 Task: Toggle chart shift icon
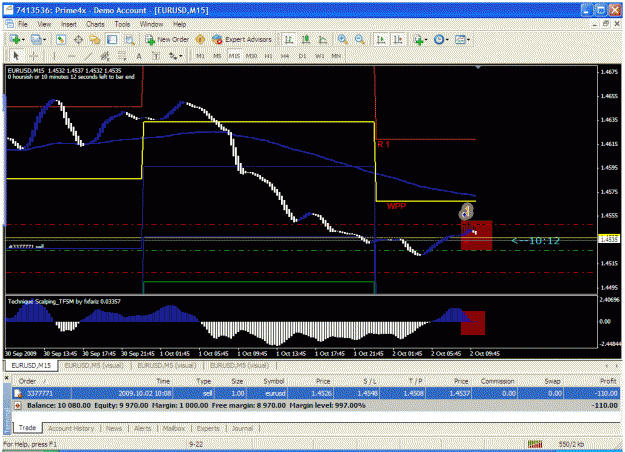398,39
